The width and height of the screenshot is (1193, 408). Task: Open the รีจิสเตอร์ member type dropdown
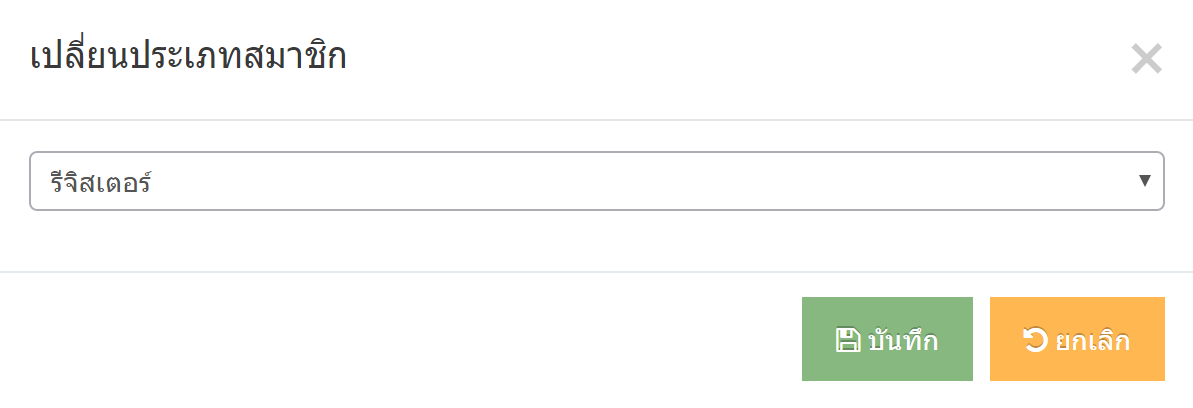pyautogui.click(x=596, y=181)
